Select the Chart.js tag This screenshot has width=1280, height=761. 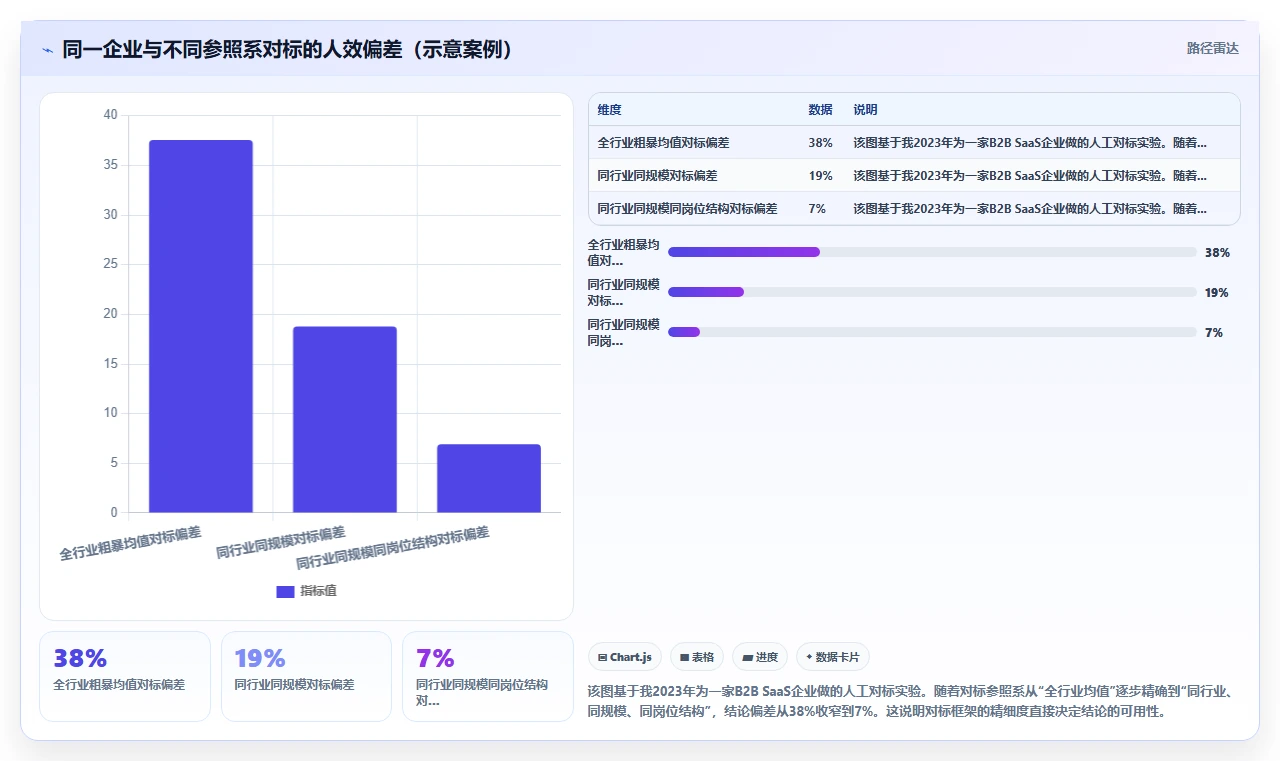click(625, 657)
